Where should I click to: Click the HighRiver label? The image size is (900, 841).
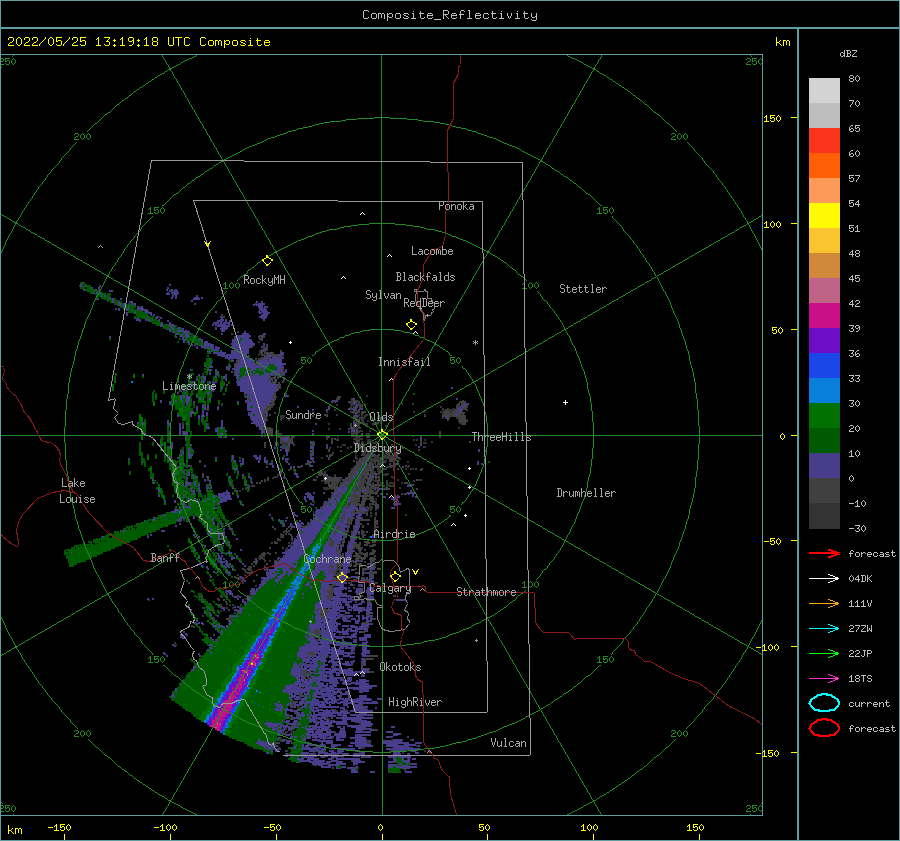click(415, 702)
